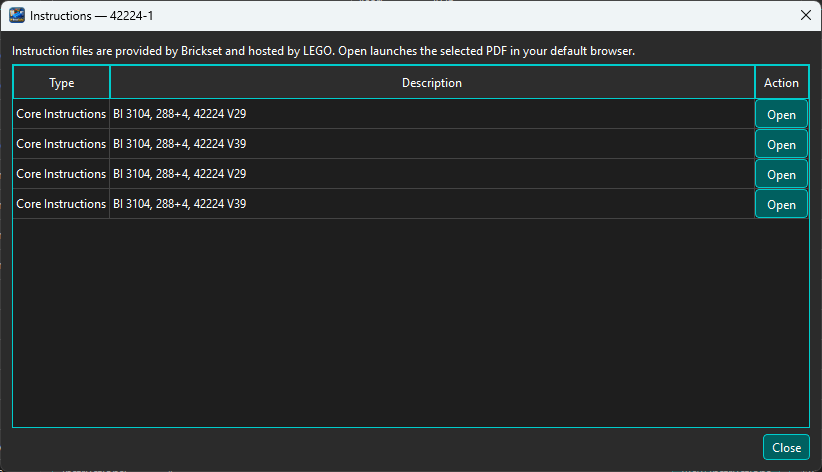Click the Brickset instruction files notice text
Screen dimensions: 822x472
tap(323, 51)
